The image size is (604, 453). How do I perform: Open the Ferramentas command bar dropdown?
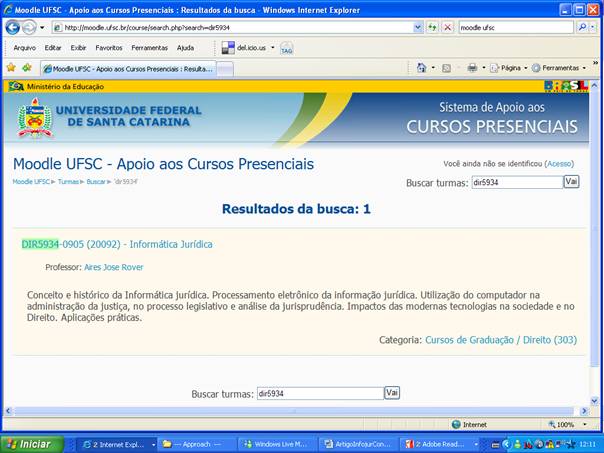coord(560,68)
